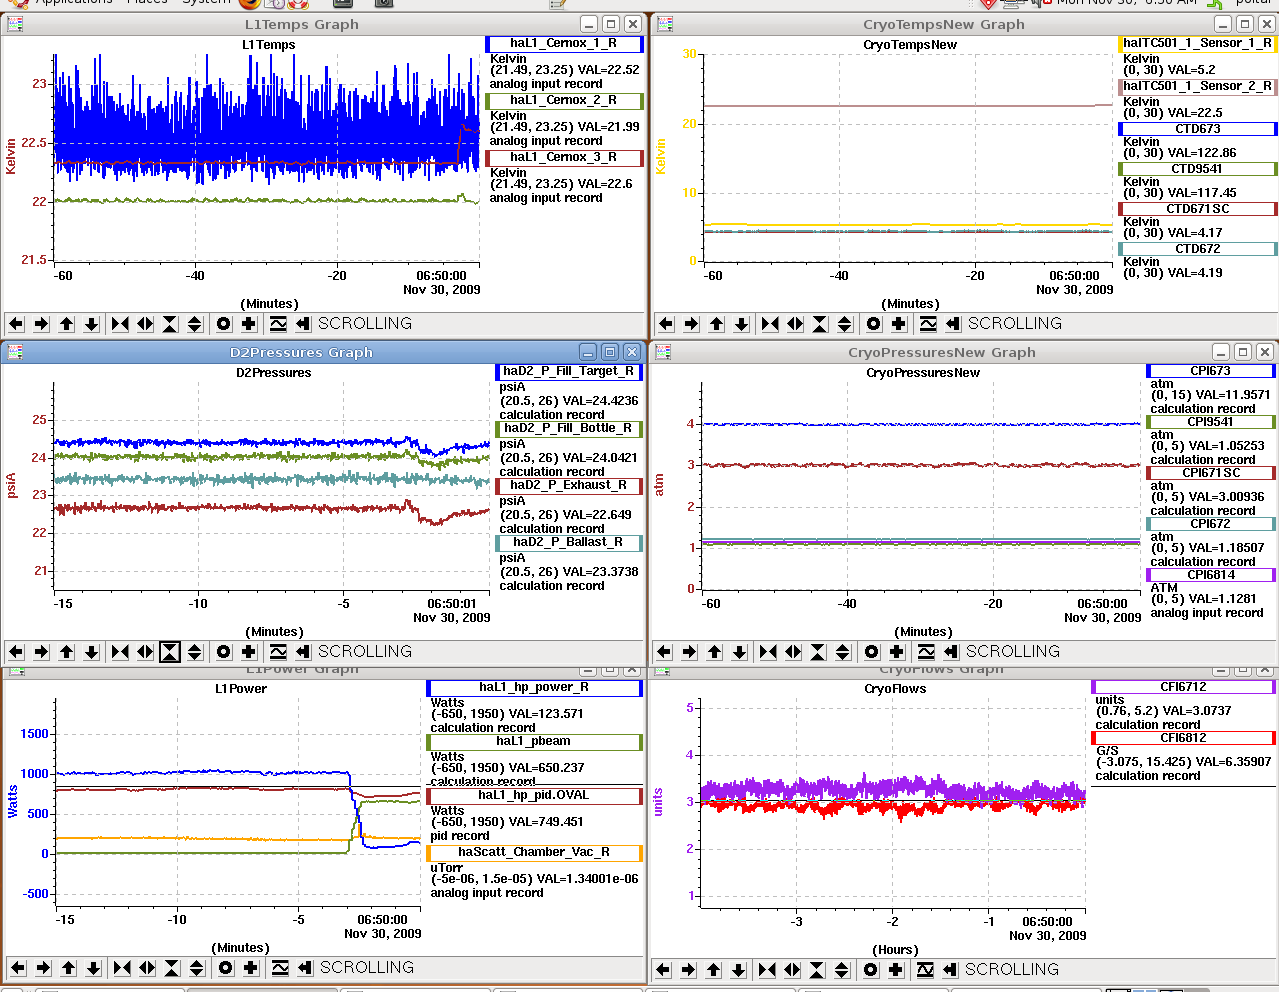Pan left in L1Power graph toolbar

point(18,968)
